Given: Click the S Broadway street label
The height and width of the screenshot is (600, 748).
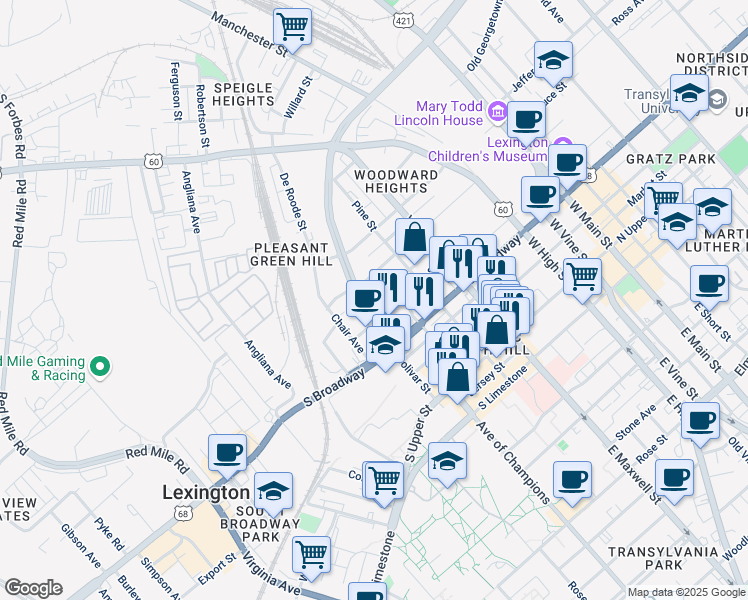Looking at the screenshot, I should pos(334,388).
